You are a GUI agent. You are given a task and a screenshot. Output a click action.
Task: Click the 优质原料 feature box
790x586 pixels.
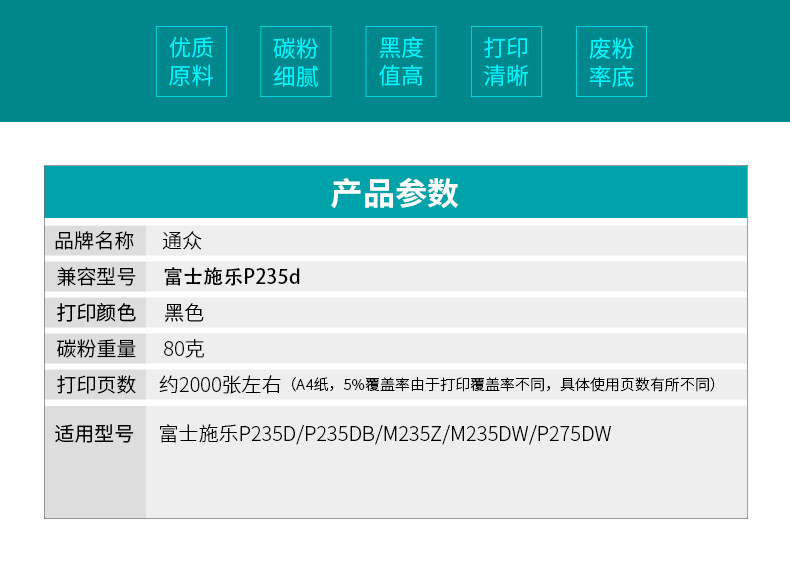pos(191,61)
